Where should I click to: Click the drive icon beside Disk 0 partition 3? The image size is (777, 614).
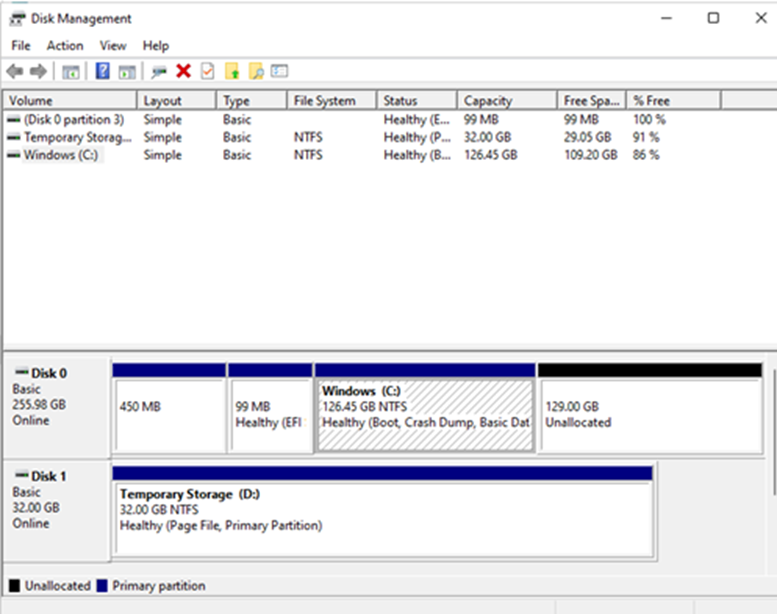click(x=14, y=119)
